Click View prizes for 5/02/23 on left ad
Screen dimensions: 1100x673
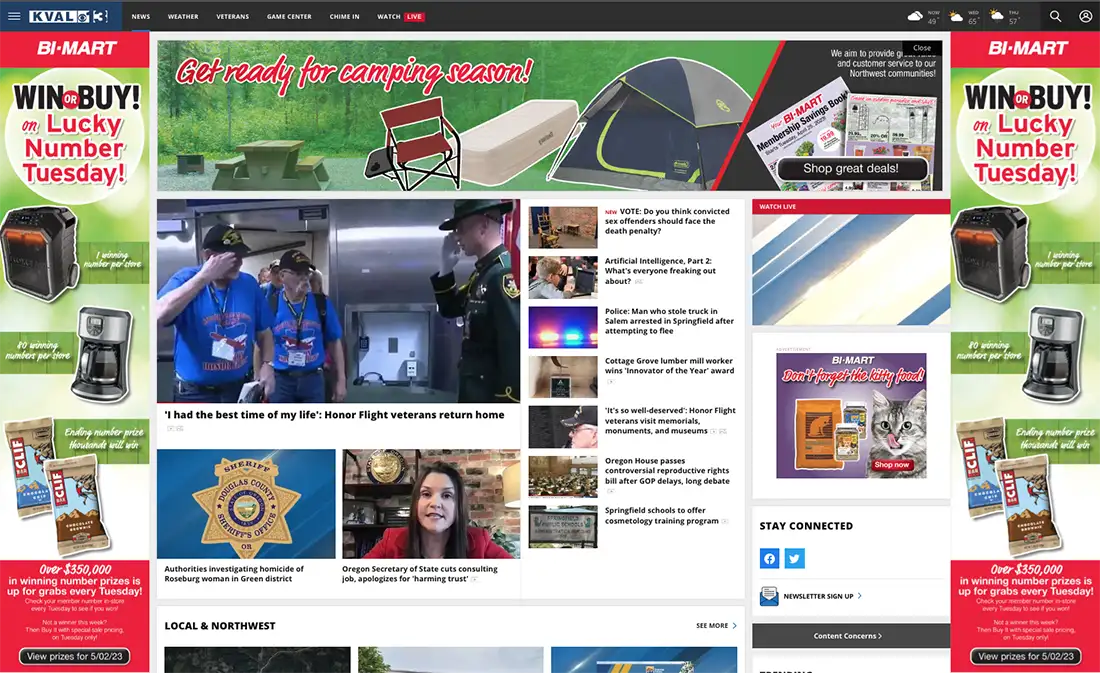click(x=74, y=657)
